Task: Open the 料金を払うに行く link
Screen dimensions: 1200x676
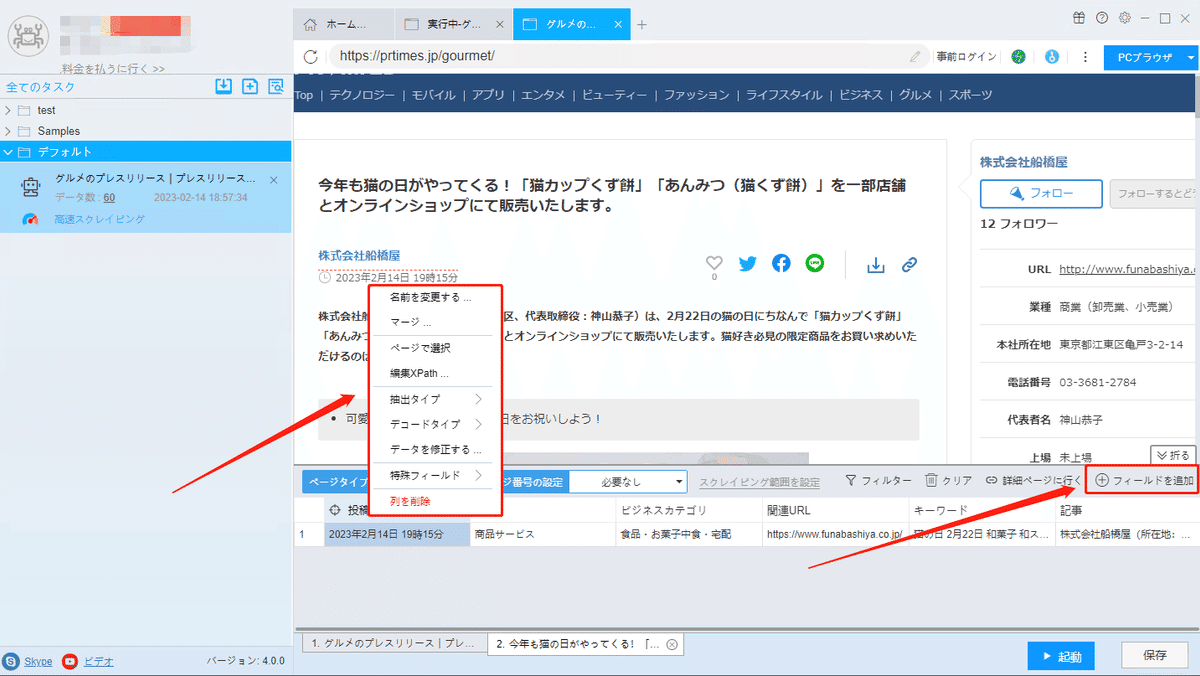Action: click(x=113, y=68)
